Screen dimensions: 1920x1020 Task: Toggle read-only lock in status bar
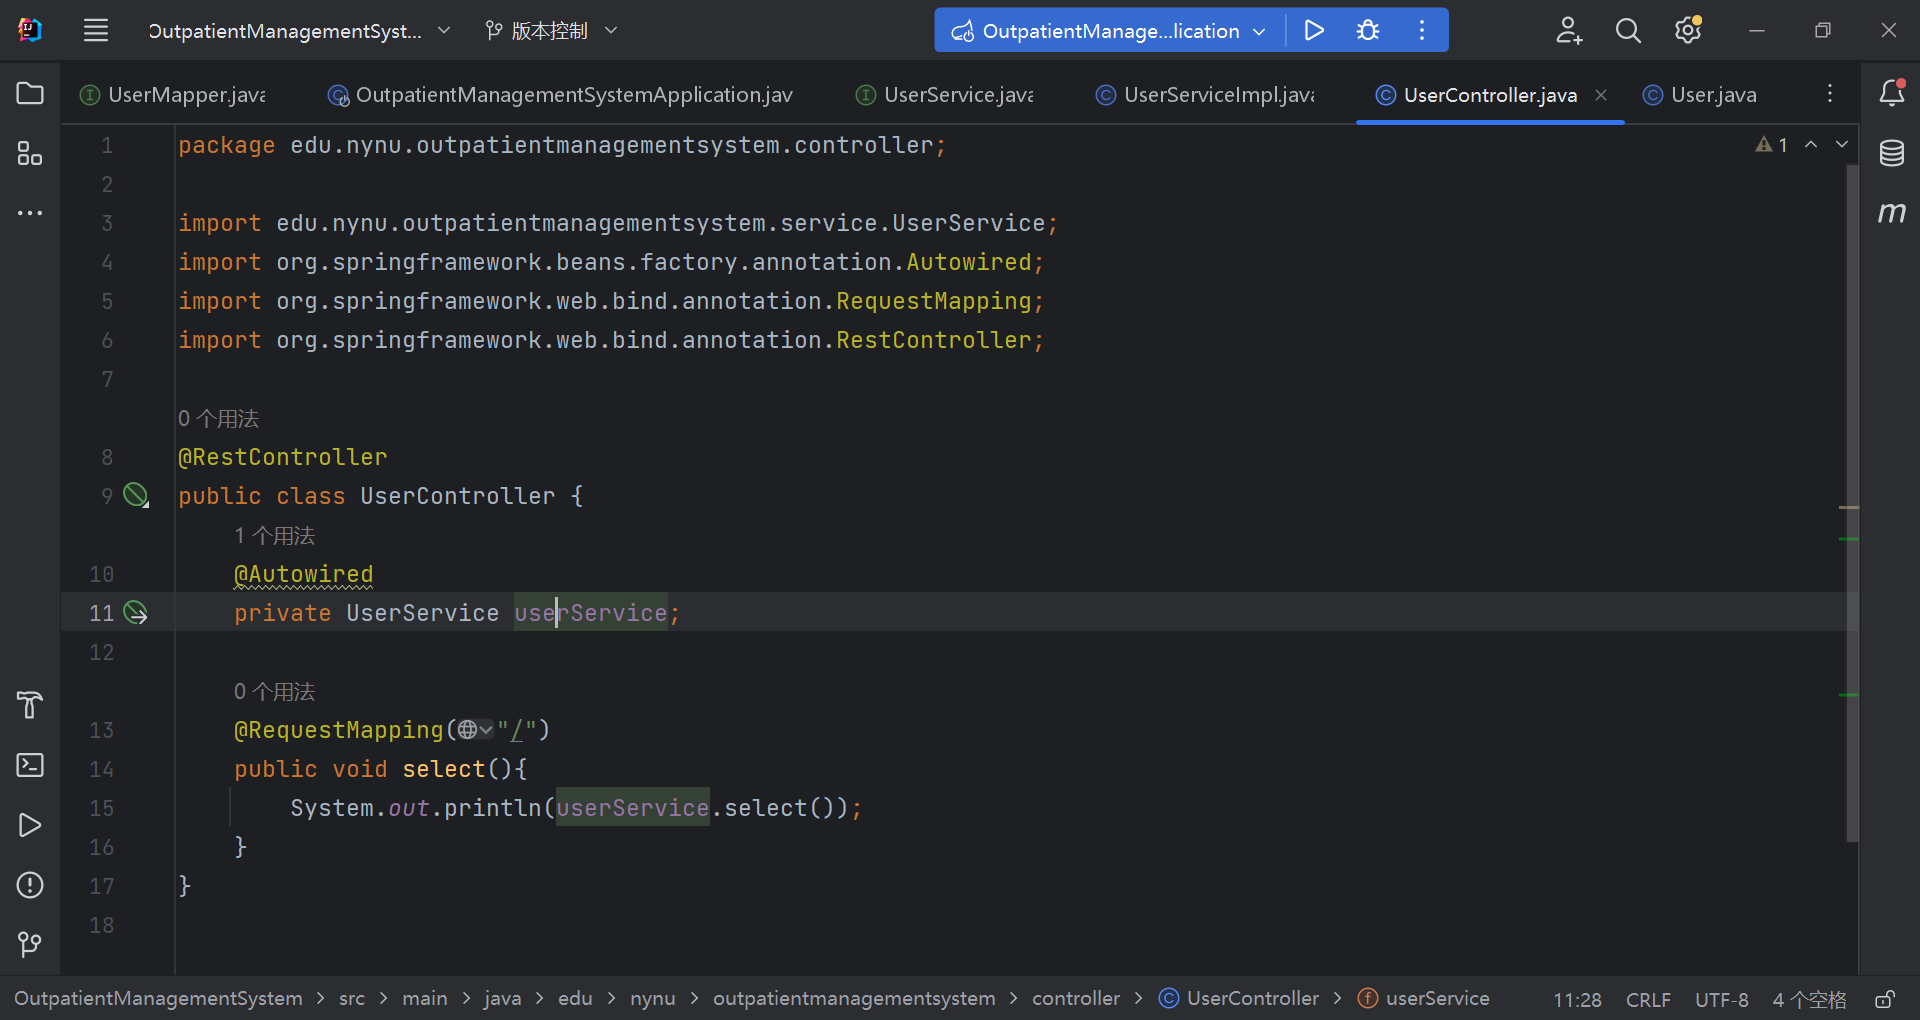tap(1885, 999)
